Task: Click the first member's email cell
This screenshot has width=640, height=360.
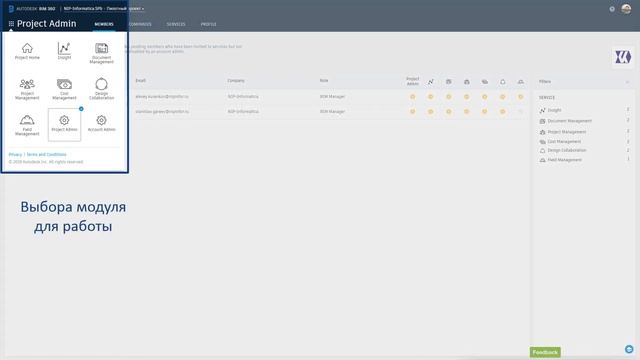Action: 162,97
